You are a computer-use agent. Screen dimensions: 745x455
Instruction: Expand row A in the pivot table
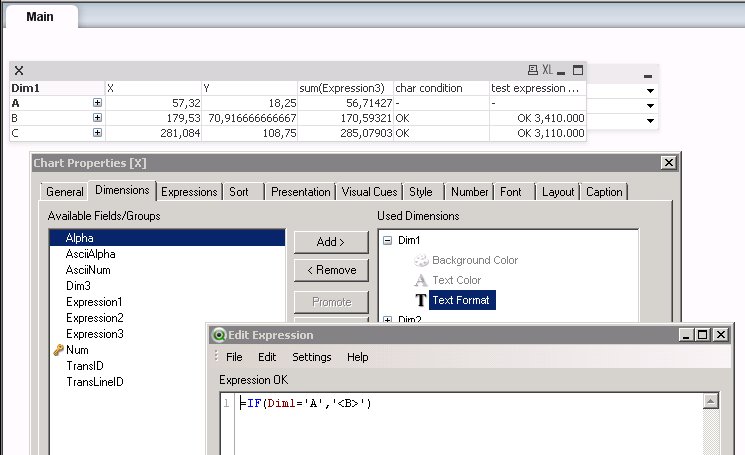tap(97, 103)
